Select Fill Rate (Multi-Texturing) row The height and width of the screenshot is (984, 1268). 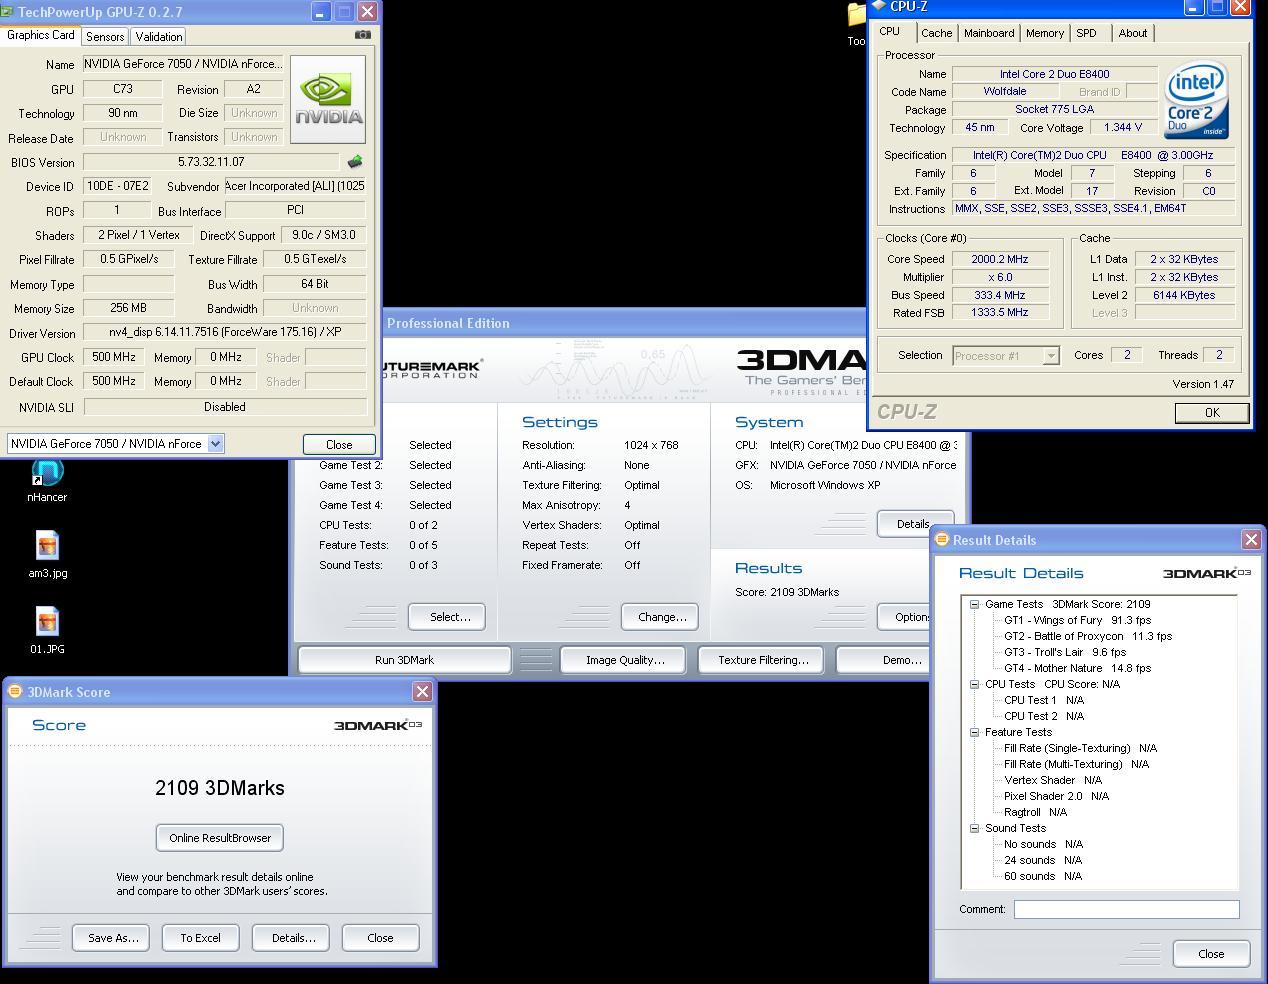(x=1076, y=764)
